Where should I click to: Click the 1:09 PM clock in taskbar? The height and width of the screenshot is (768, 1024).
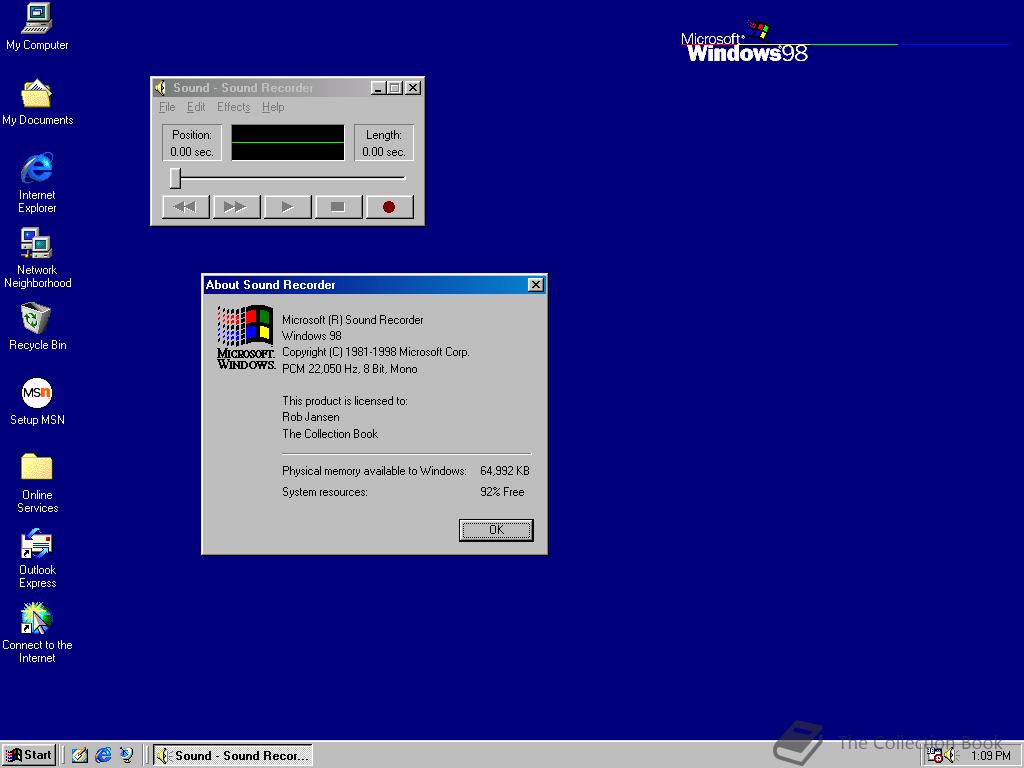991,756
